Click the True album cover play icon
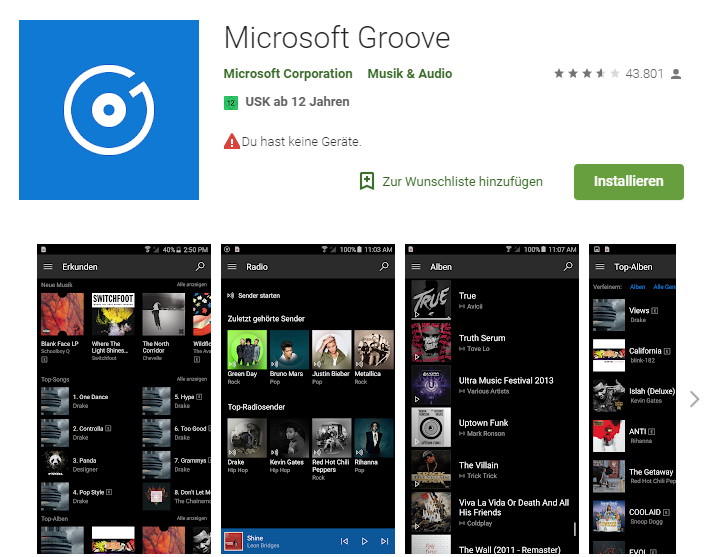 [x=417, y=314]
